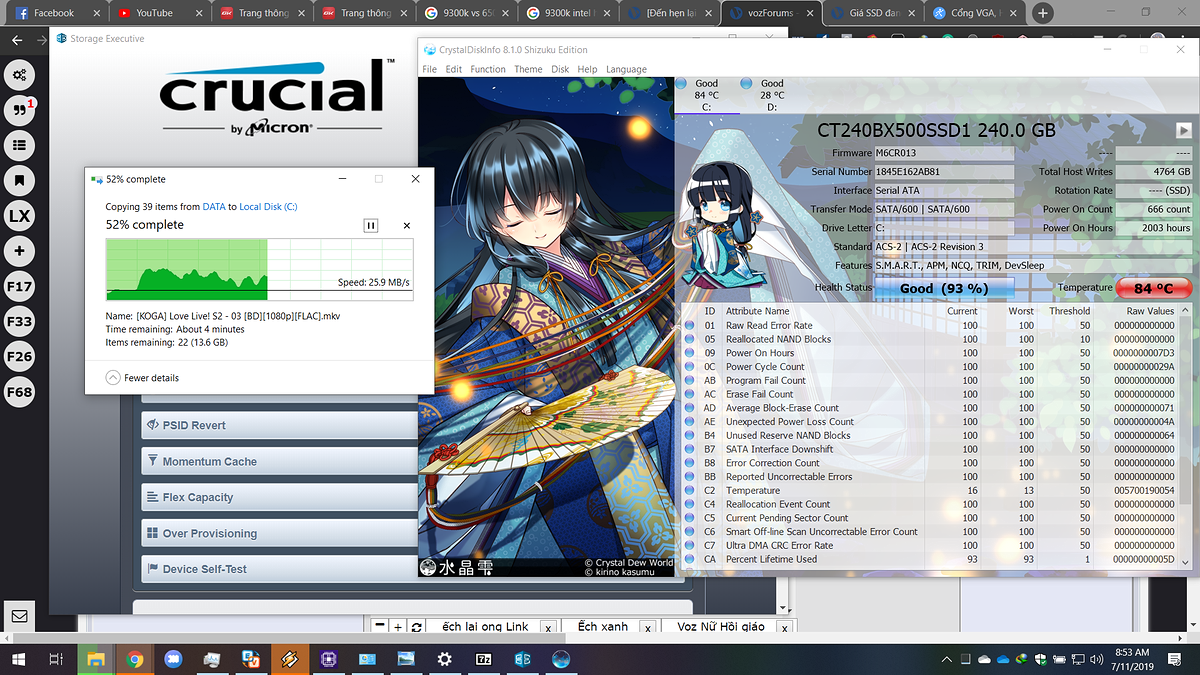Click the F68 sidebar button
1200x675 pixels.
pos(20,392)
